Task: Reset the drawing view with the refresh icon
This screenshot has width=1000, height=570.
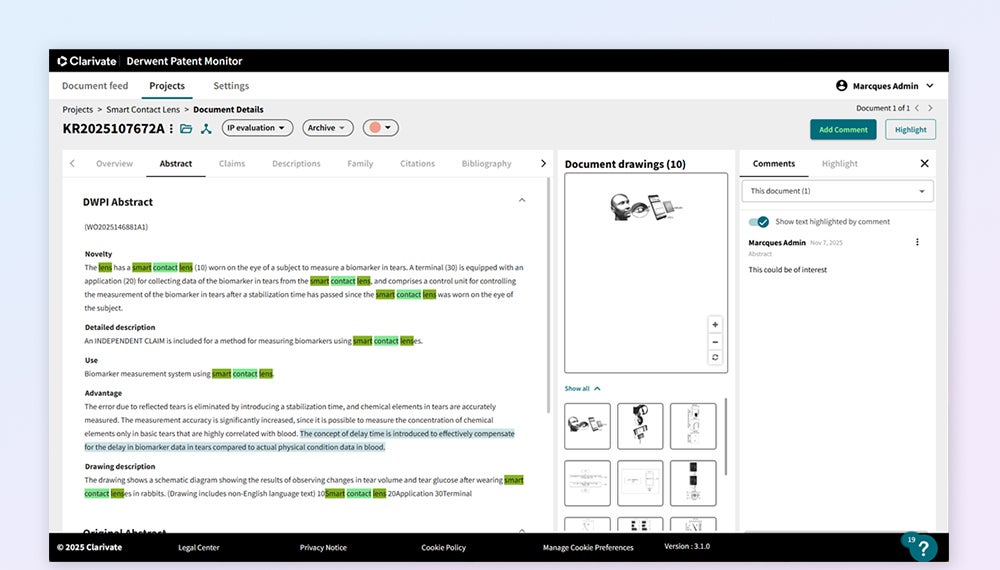Action: [x=715, y=357]
